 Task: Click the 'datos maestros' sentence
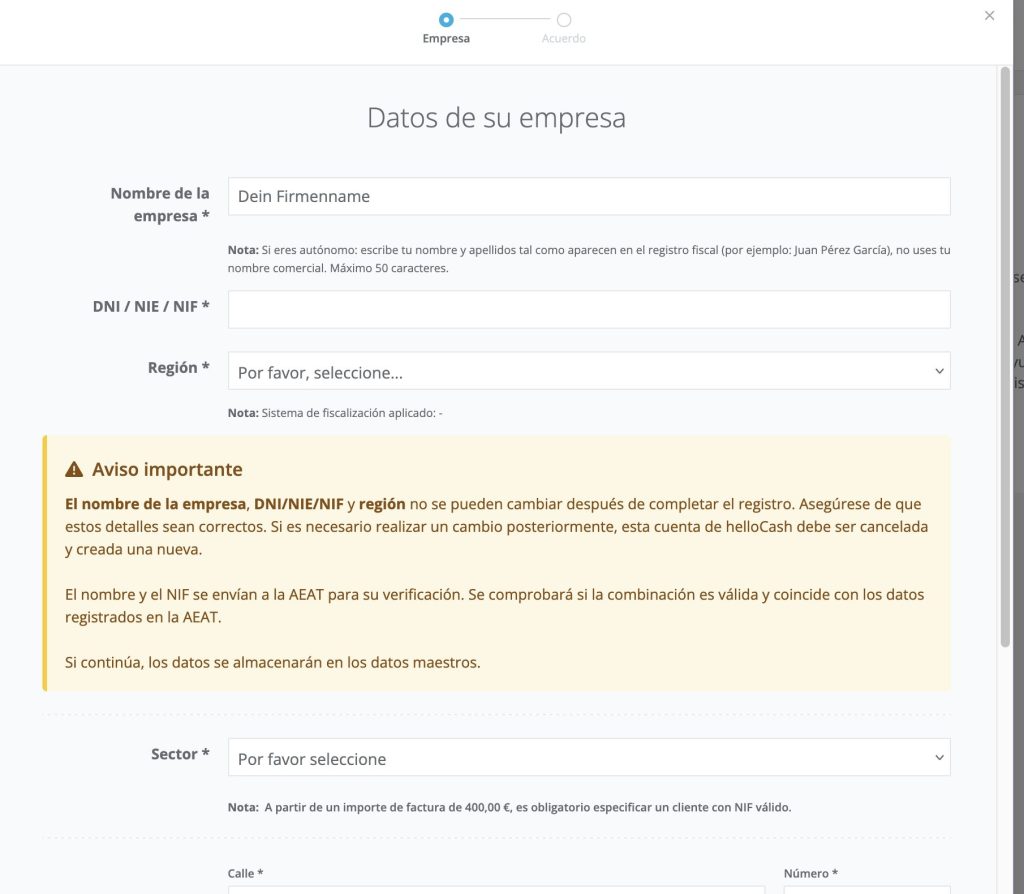272,662
